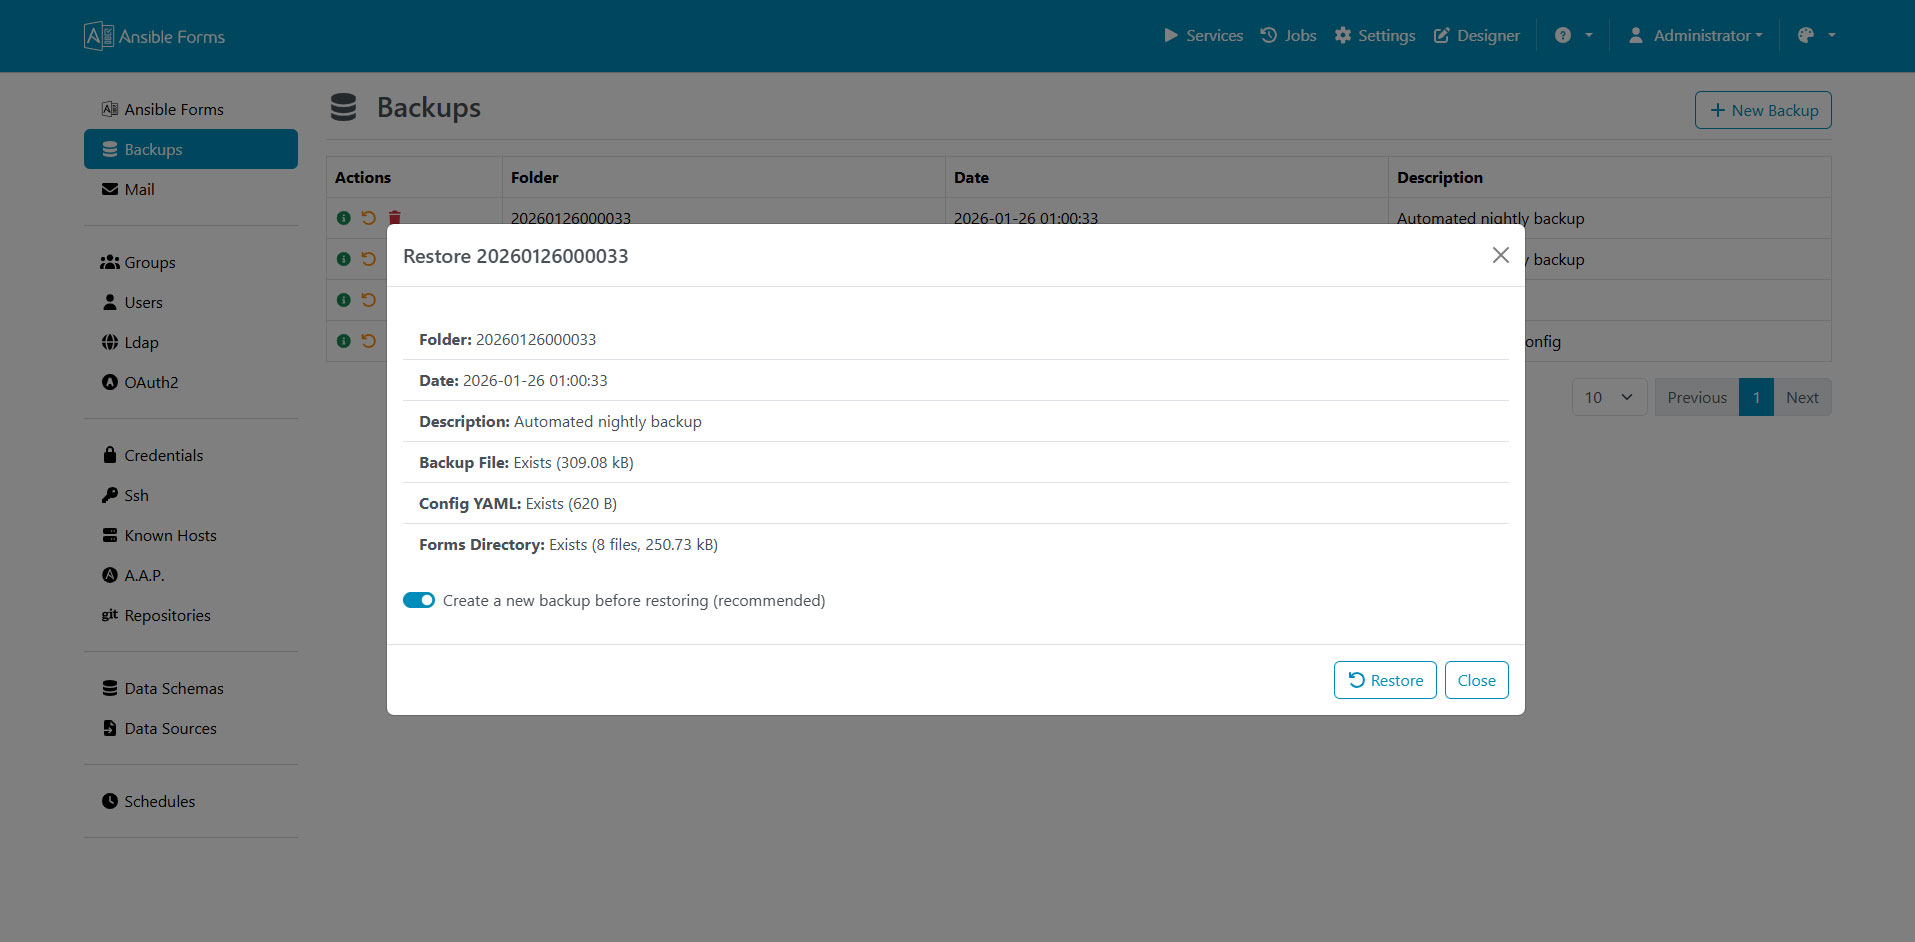The image size is (1915, 942).
Task: Expand the Administrator user menu
Action: pyautogui.click(x=1696, y=36)
